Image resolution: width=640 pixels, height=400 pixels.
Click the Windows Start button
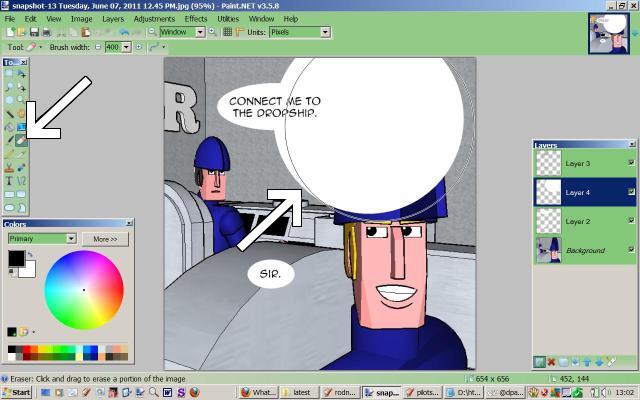point(16,393)
